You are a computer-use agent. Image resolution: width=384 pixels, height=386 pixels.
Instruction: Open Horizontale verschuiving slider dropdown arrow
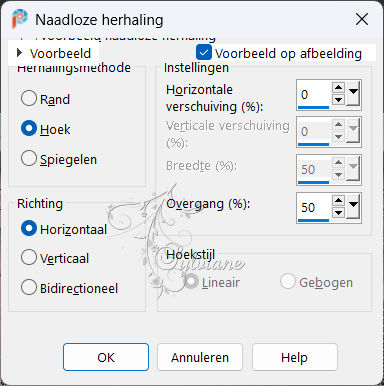click(353, 94)
